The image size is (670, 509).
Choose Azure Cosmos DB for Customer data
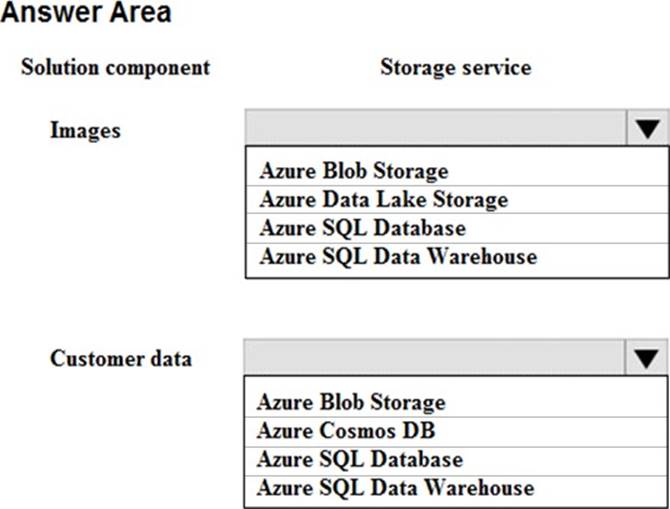[x=346, y=431]
